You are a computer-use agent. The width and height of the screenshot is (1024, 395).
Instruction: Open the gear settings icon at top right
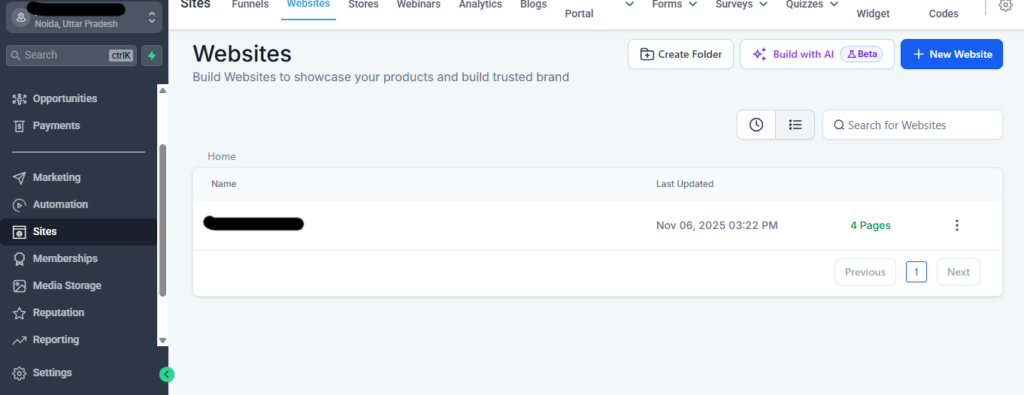pos(1005,5)
